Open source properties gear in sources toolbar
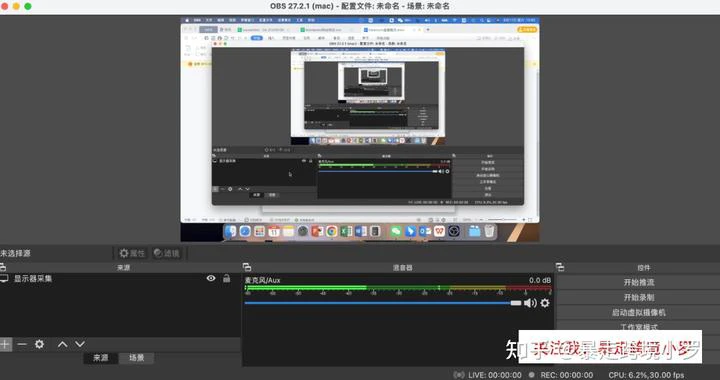 (39, 344)
